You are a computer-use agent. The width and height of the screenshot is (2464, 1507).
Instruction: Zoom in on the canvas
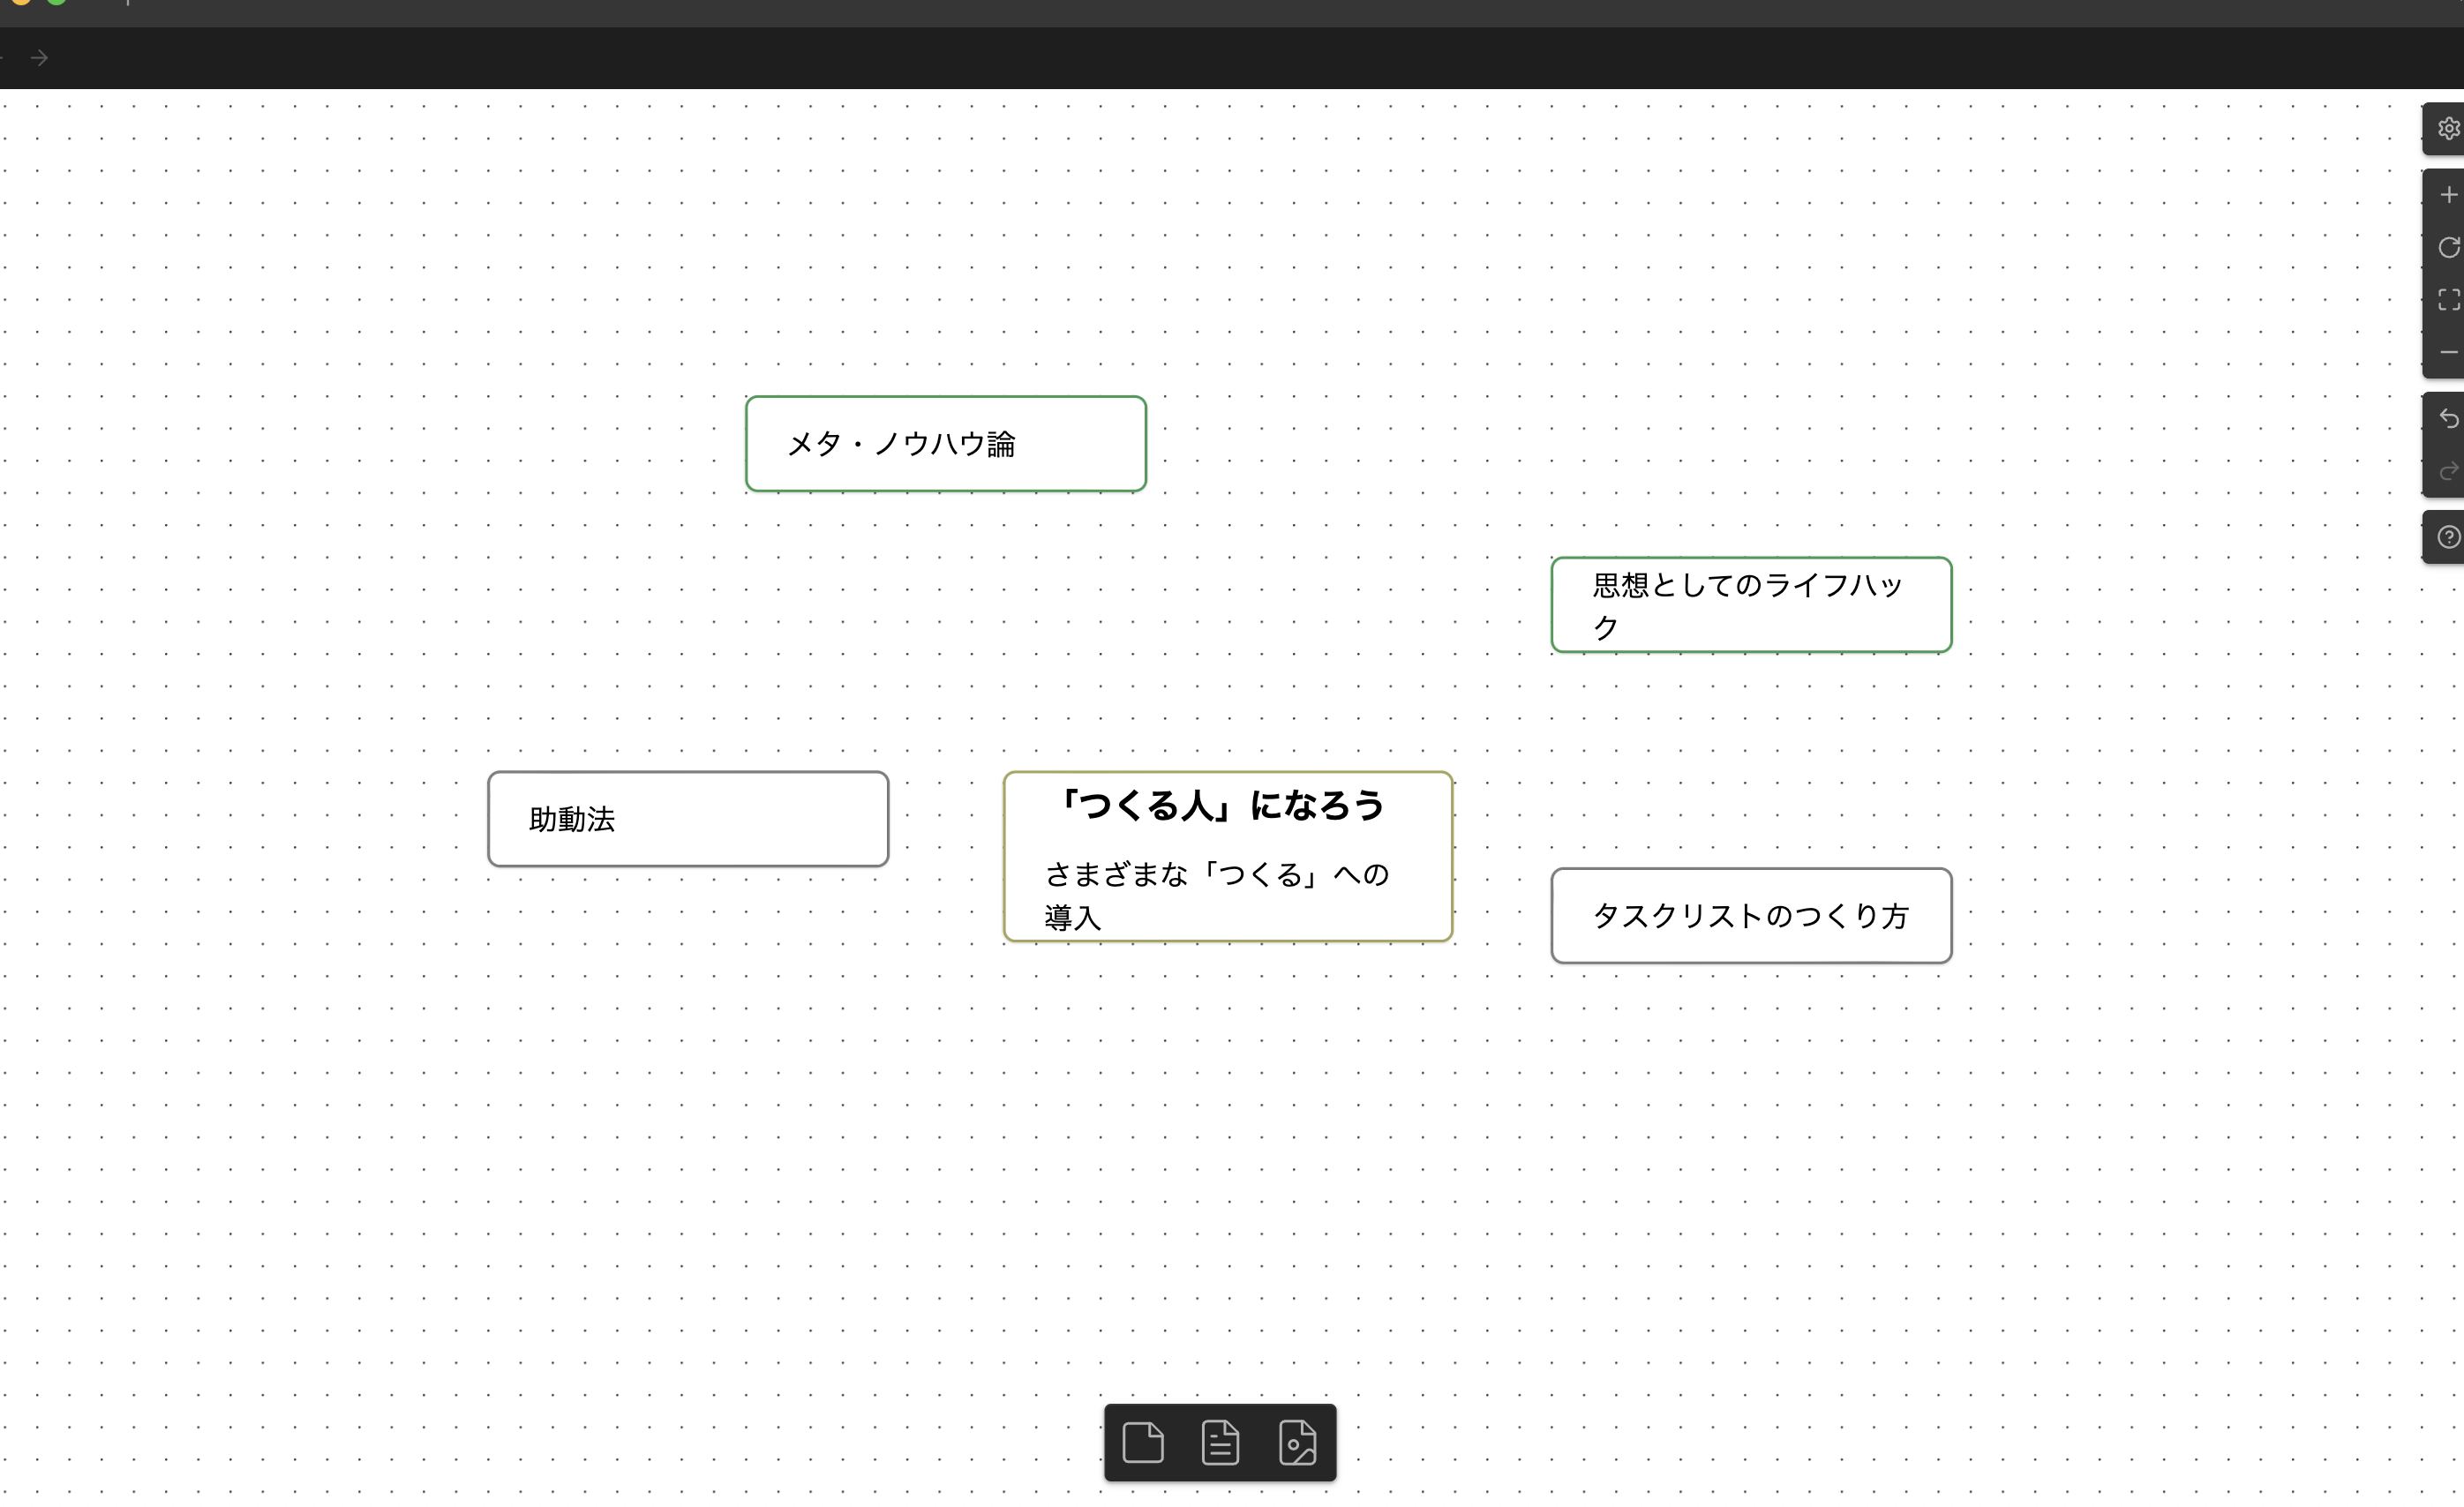point(2449,194)
